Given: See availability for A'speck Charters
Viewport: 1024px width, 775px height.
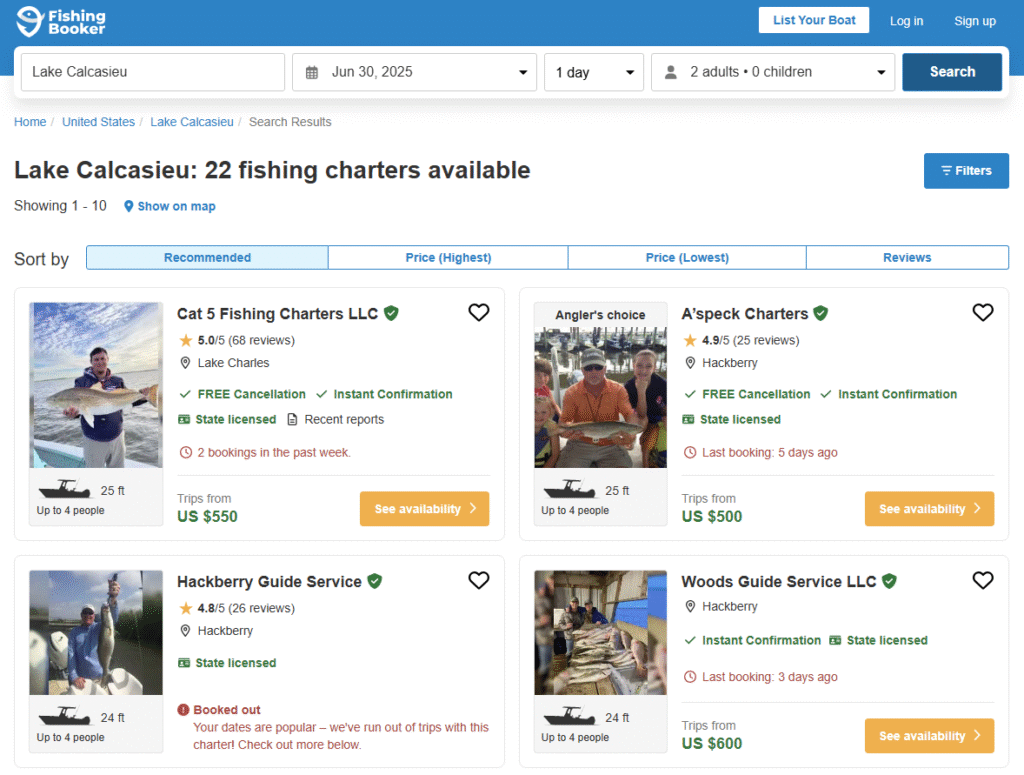Looking at the screenshot, I should pos(929,509).
